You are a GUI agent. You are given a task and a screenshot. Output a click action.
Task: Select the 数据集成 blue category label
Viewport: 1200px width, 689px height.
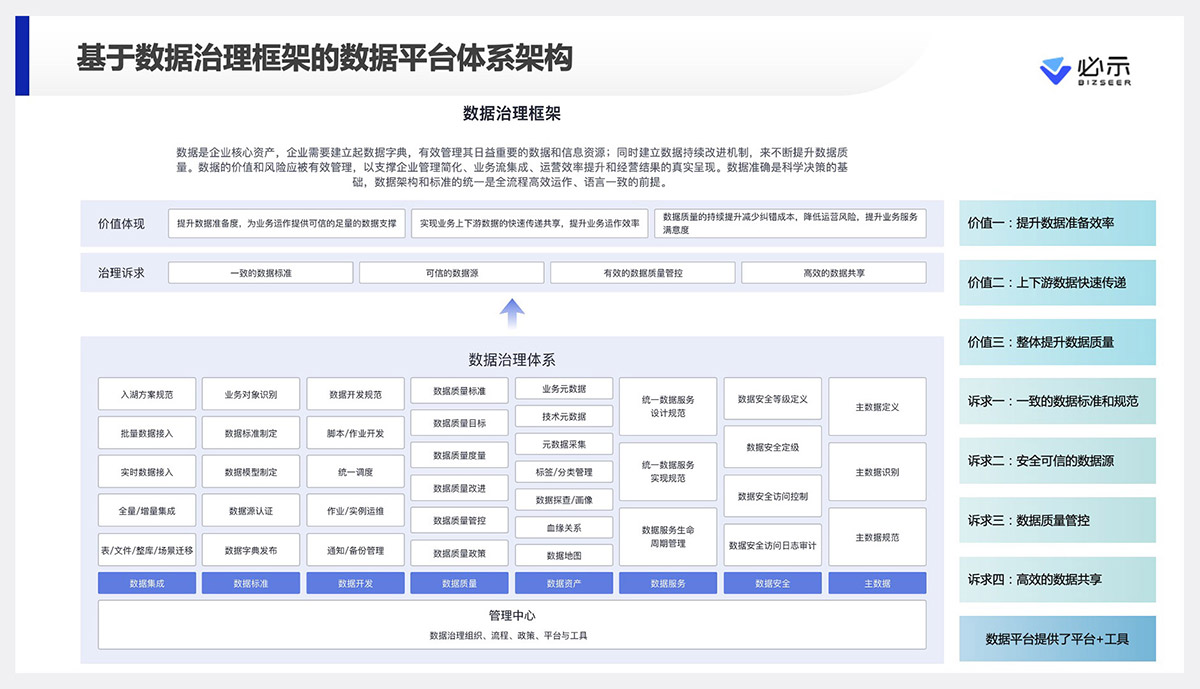pyautogui.click(x=147, y=583)
